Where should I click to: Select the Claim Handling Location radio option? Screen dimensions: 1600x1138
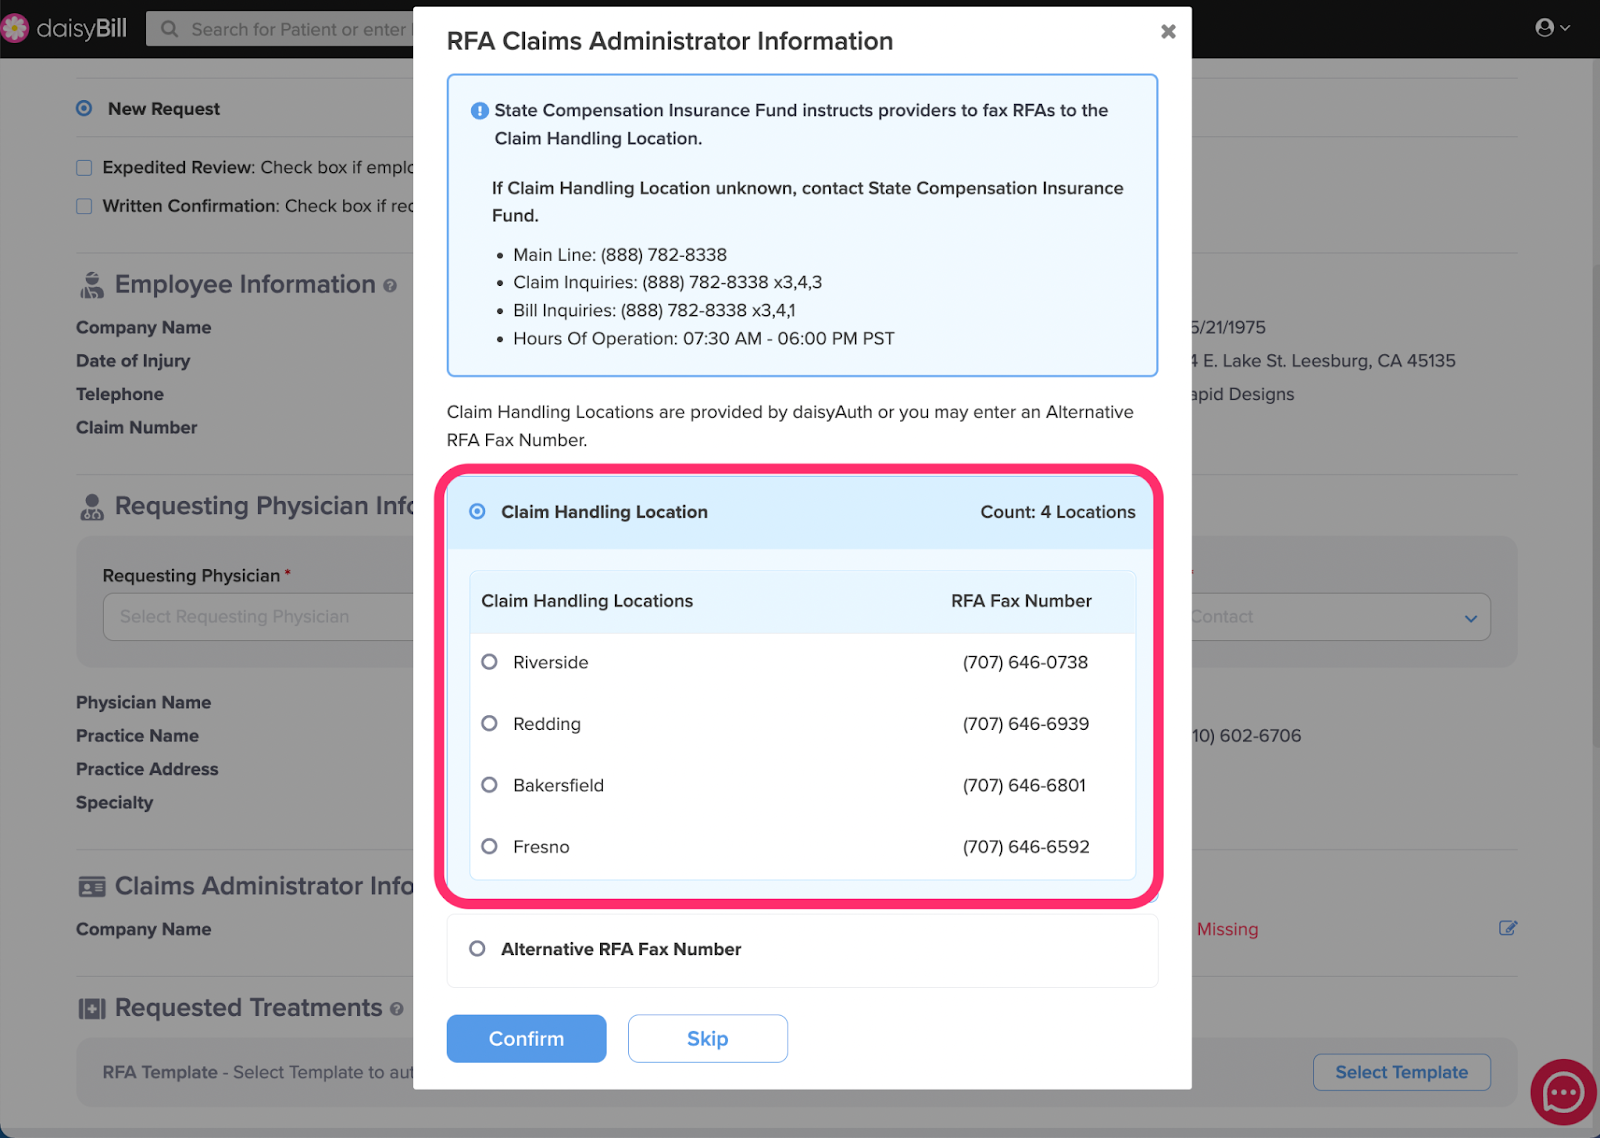coord(478,512)
